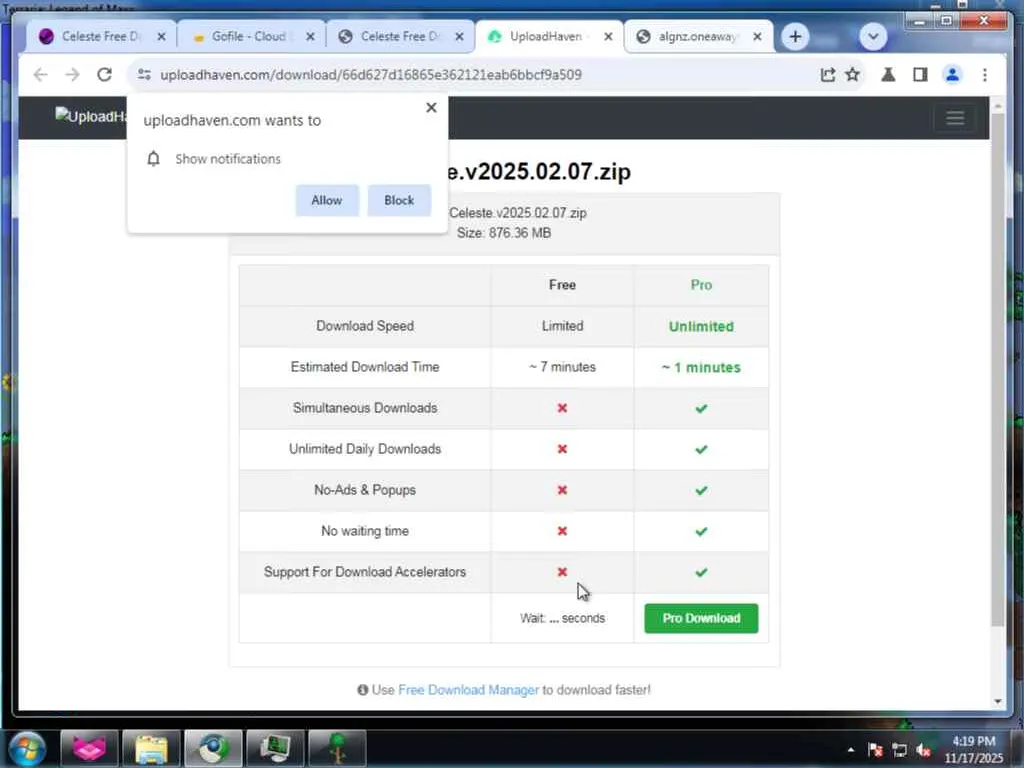The image size is (1024, 768).
Task: Close the algnz.oneaway tab
Action: coord(757,37)
